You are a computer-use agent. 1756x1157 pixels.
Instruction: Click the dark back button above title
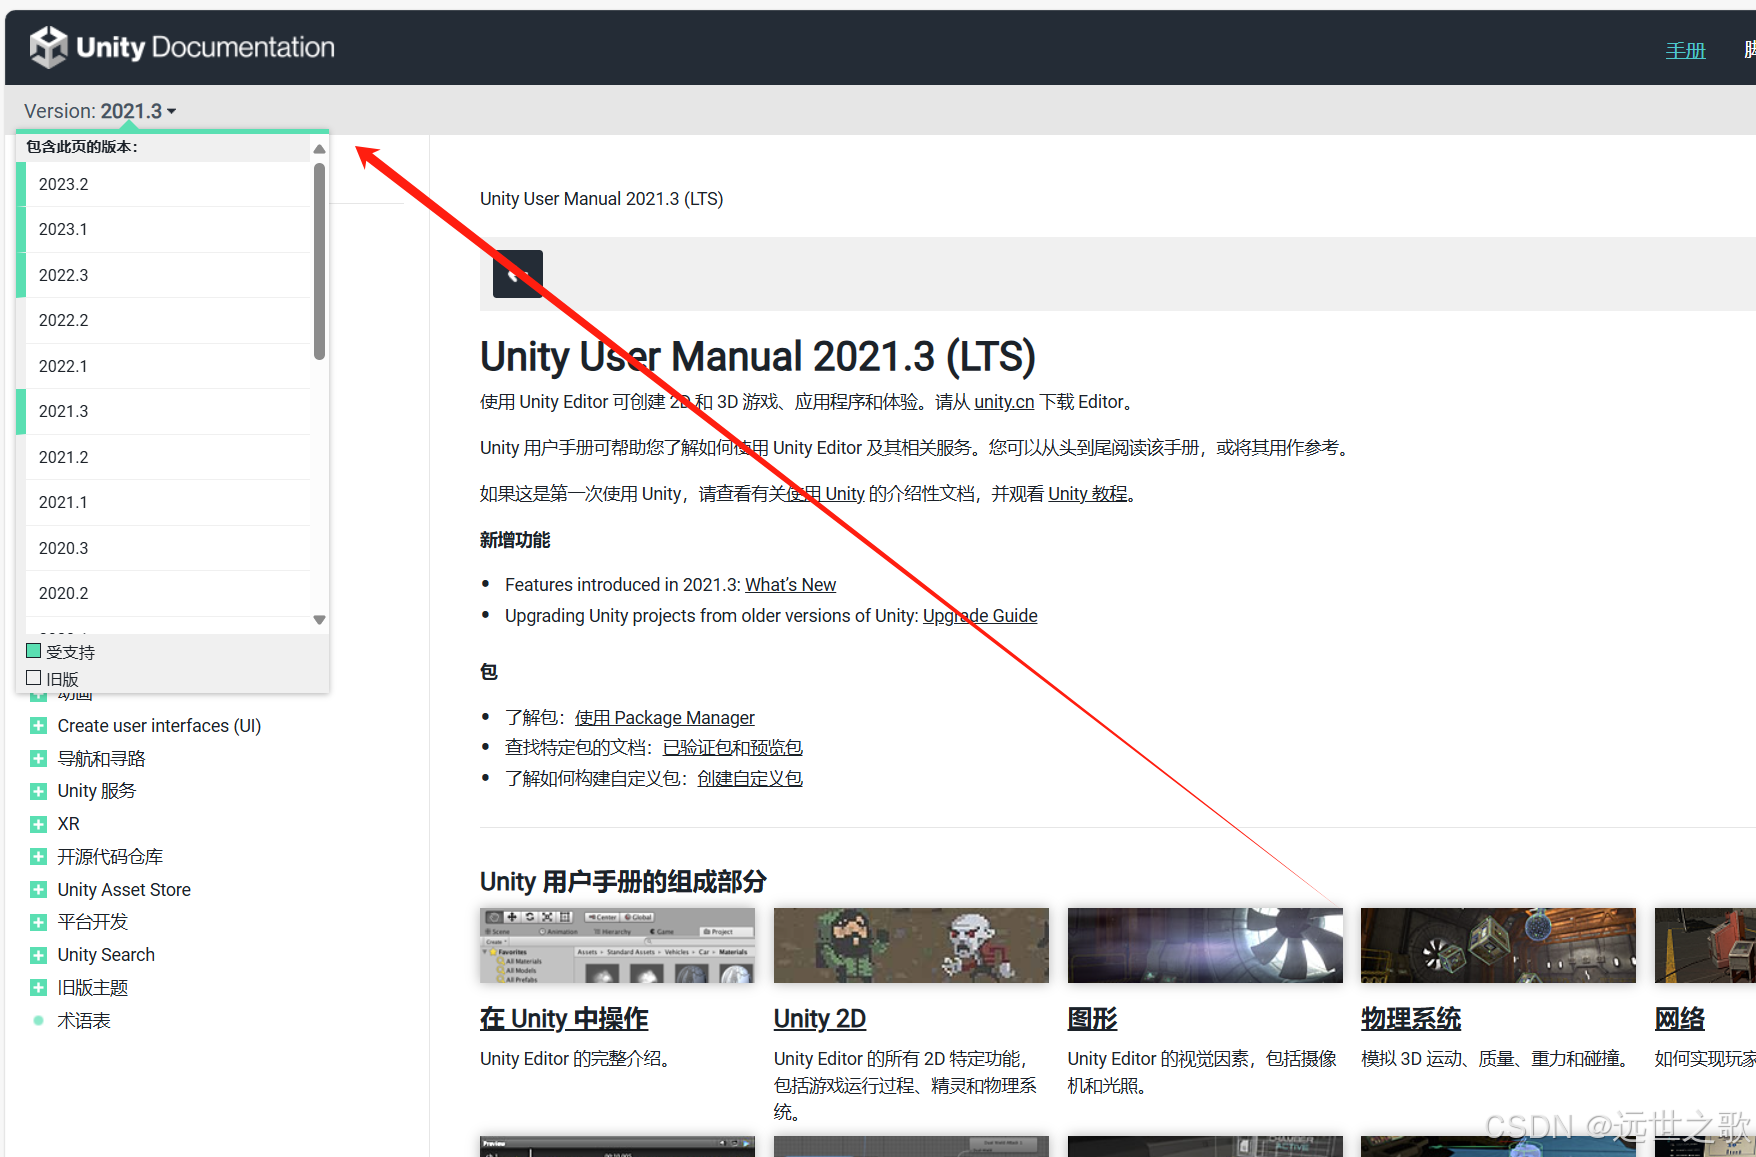518,274
